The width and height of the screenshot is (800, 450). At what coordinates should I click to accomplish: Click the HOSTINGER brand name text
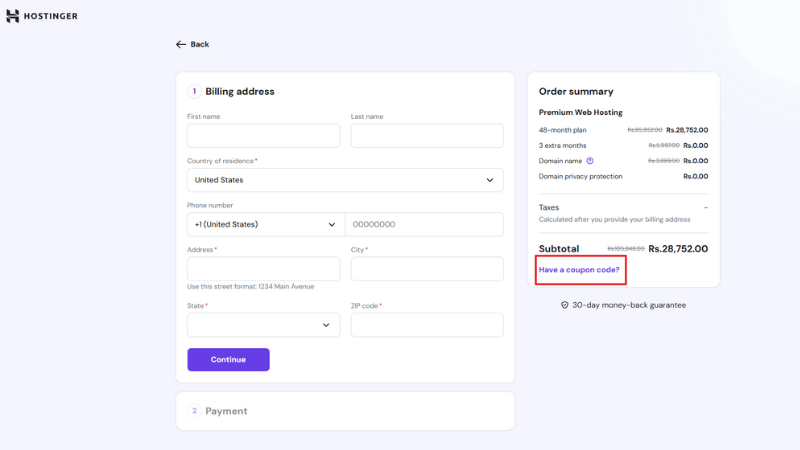tap(51, 16)
